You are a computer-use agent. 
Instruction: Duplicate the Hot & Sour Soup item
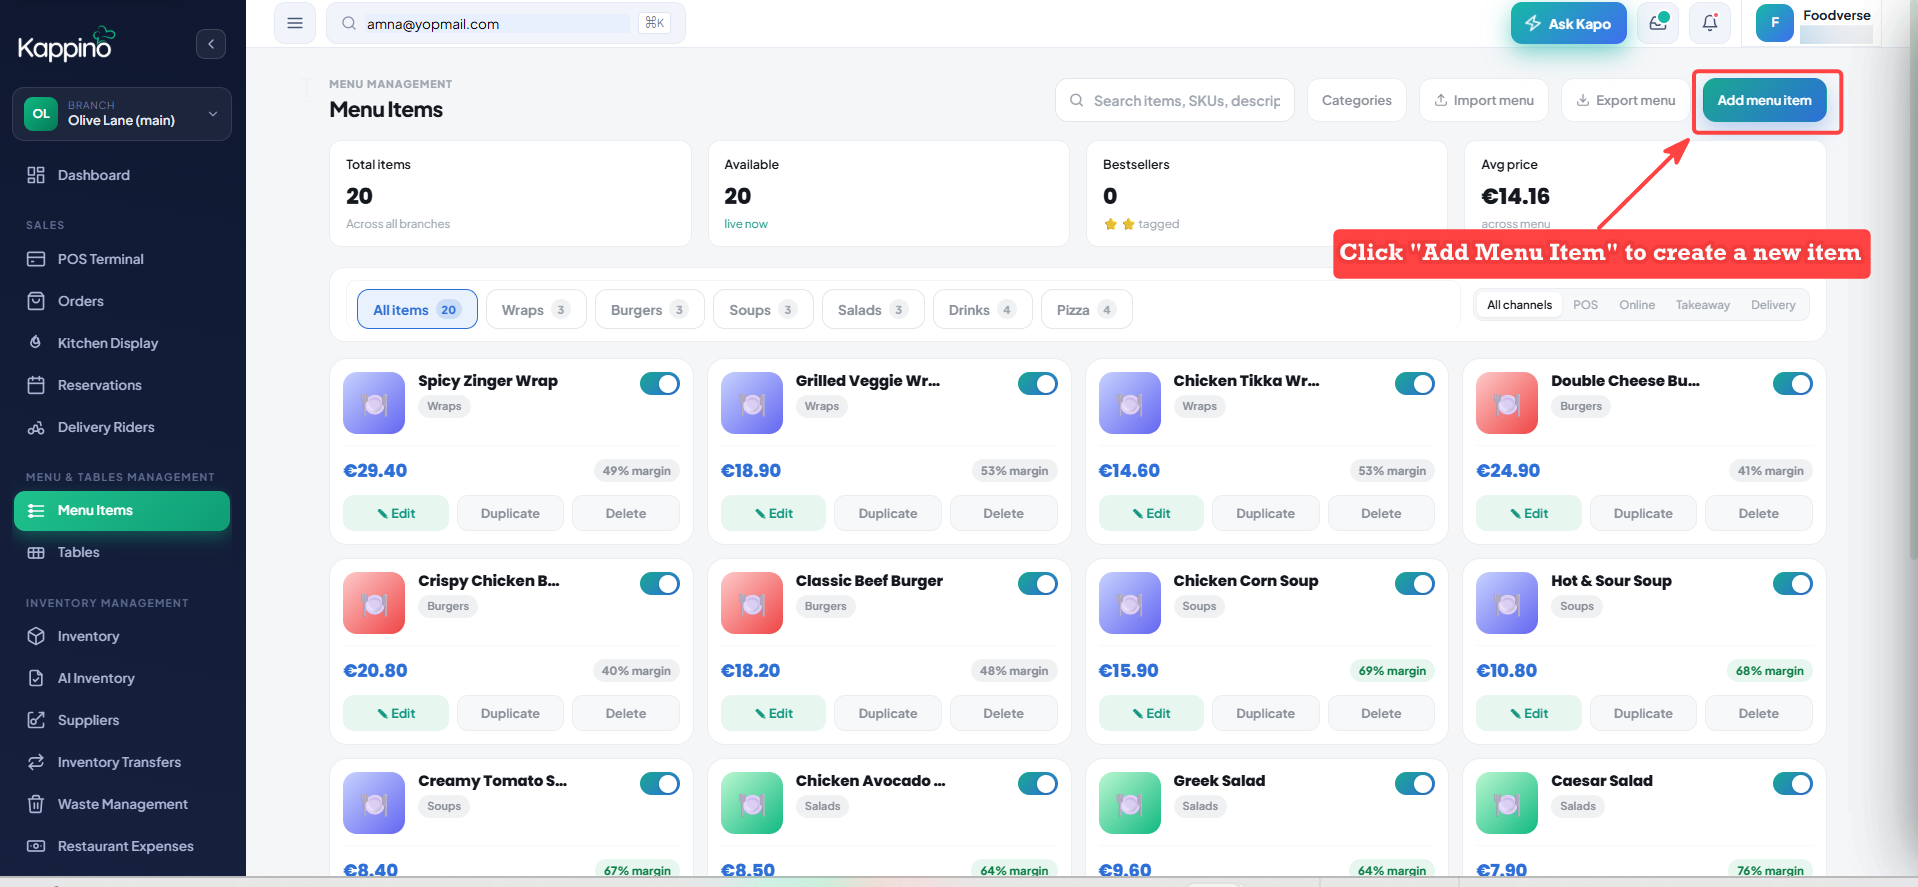(1643, 713)
